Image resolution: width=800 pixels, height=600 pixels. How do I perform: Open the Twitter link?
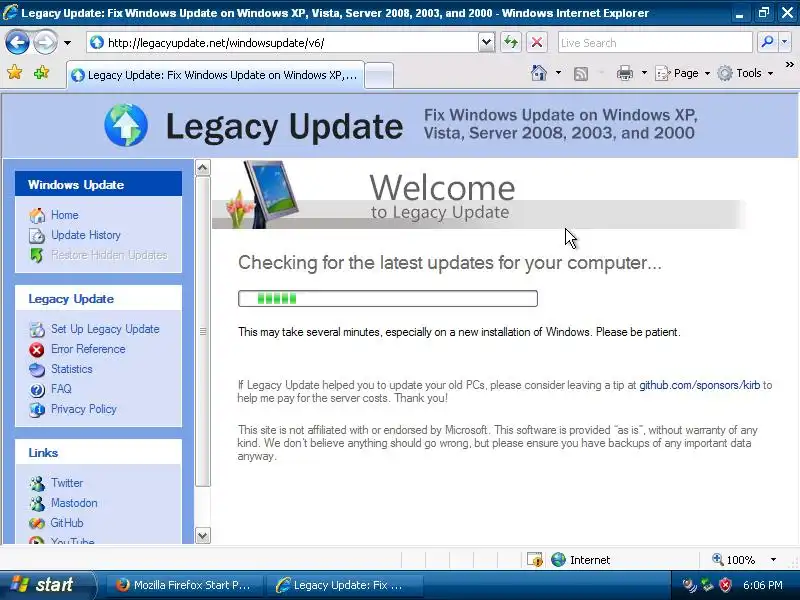(67, 483)
